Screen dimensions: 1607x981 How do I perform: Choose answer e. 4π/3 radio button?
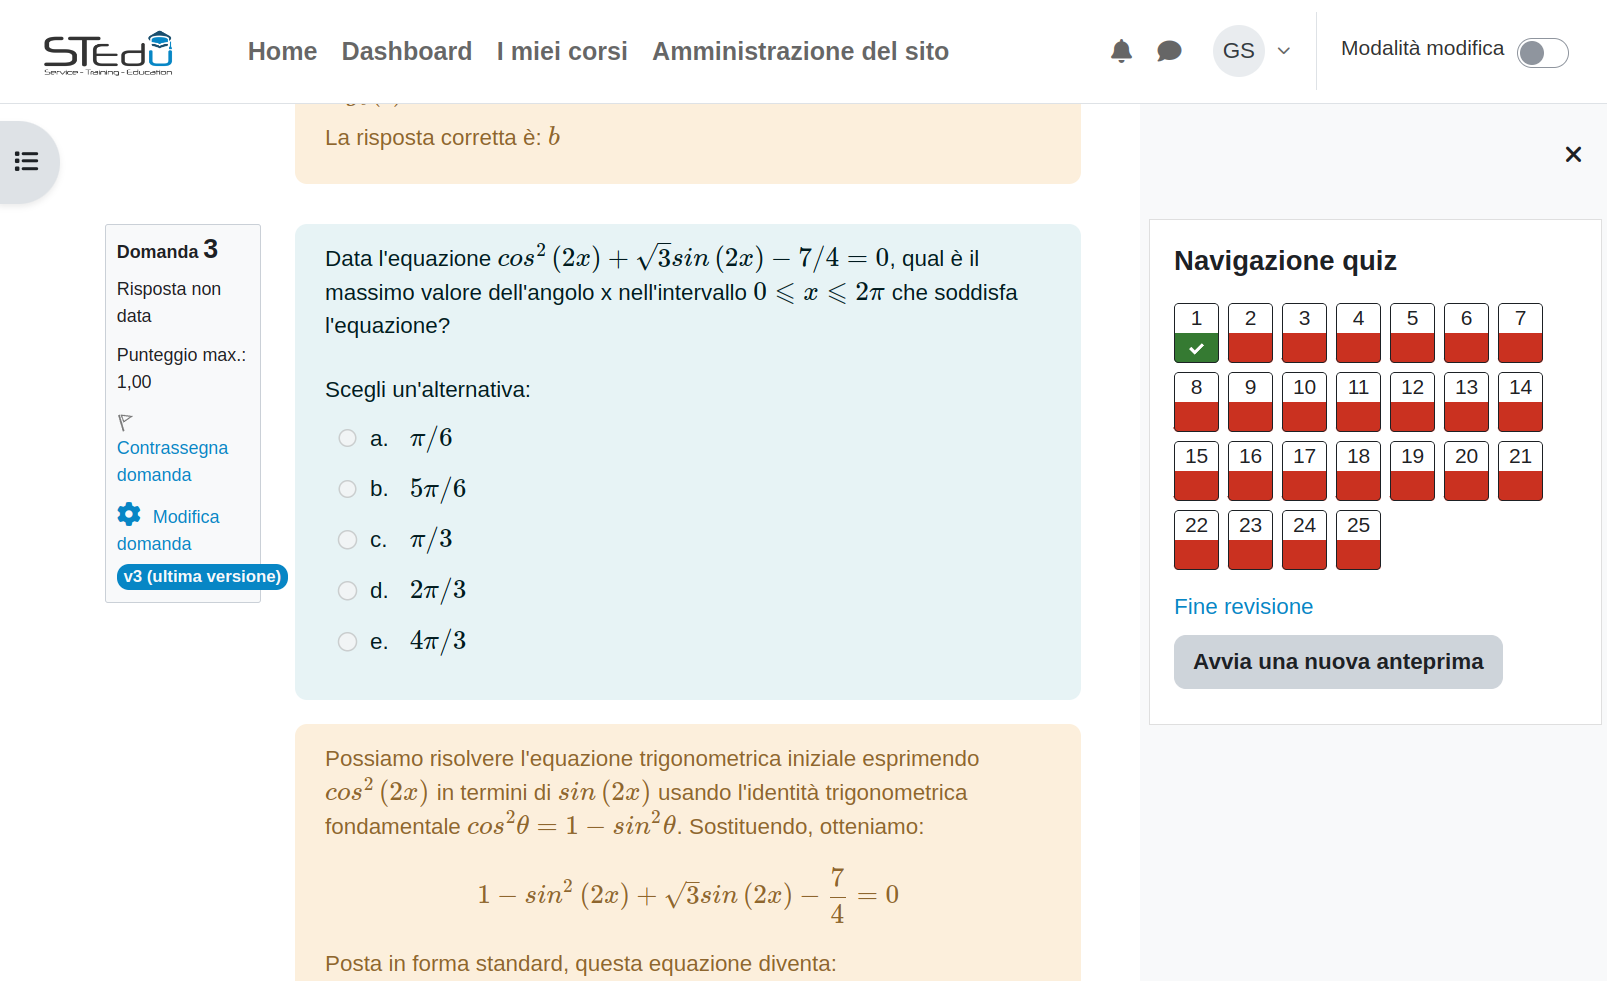point(347,642)
